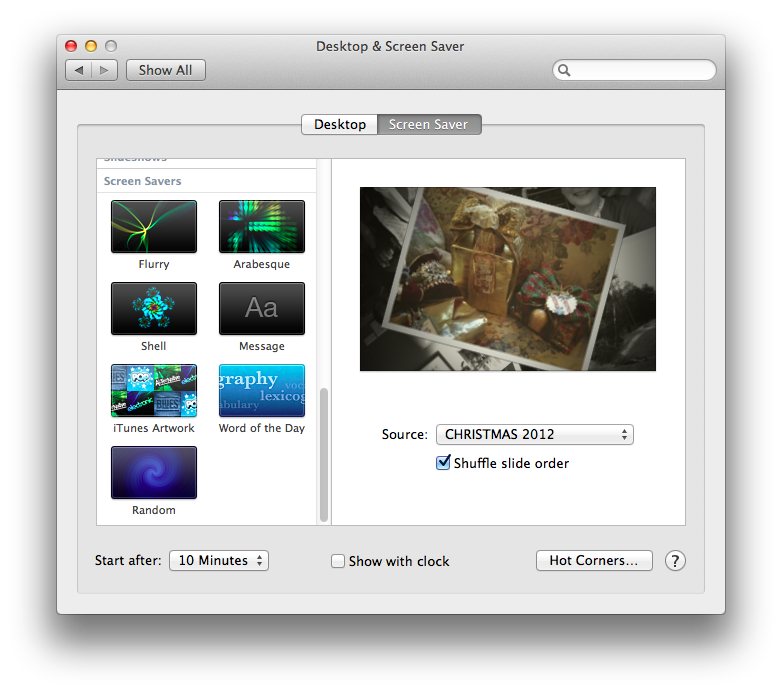Click the magnifying glass search icon
The height and width of the screenshot is (693, 782).
point(564,70)
